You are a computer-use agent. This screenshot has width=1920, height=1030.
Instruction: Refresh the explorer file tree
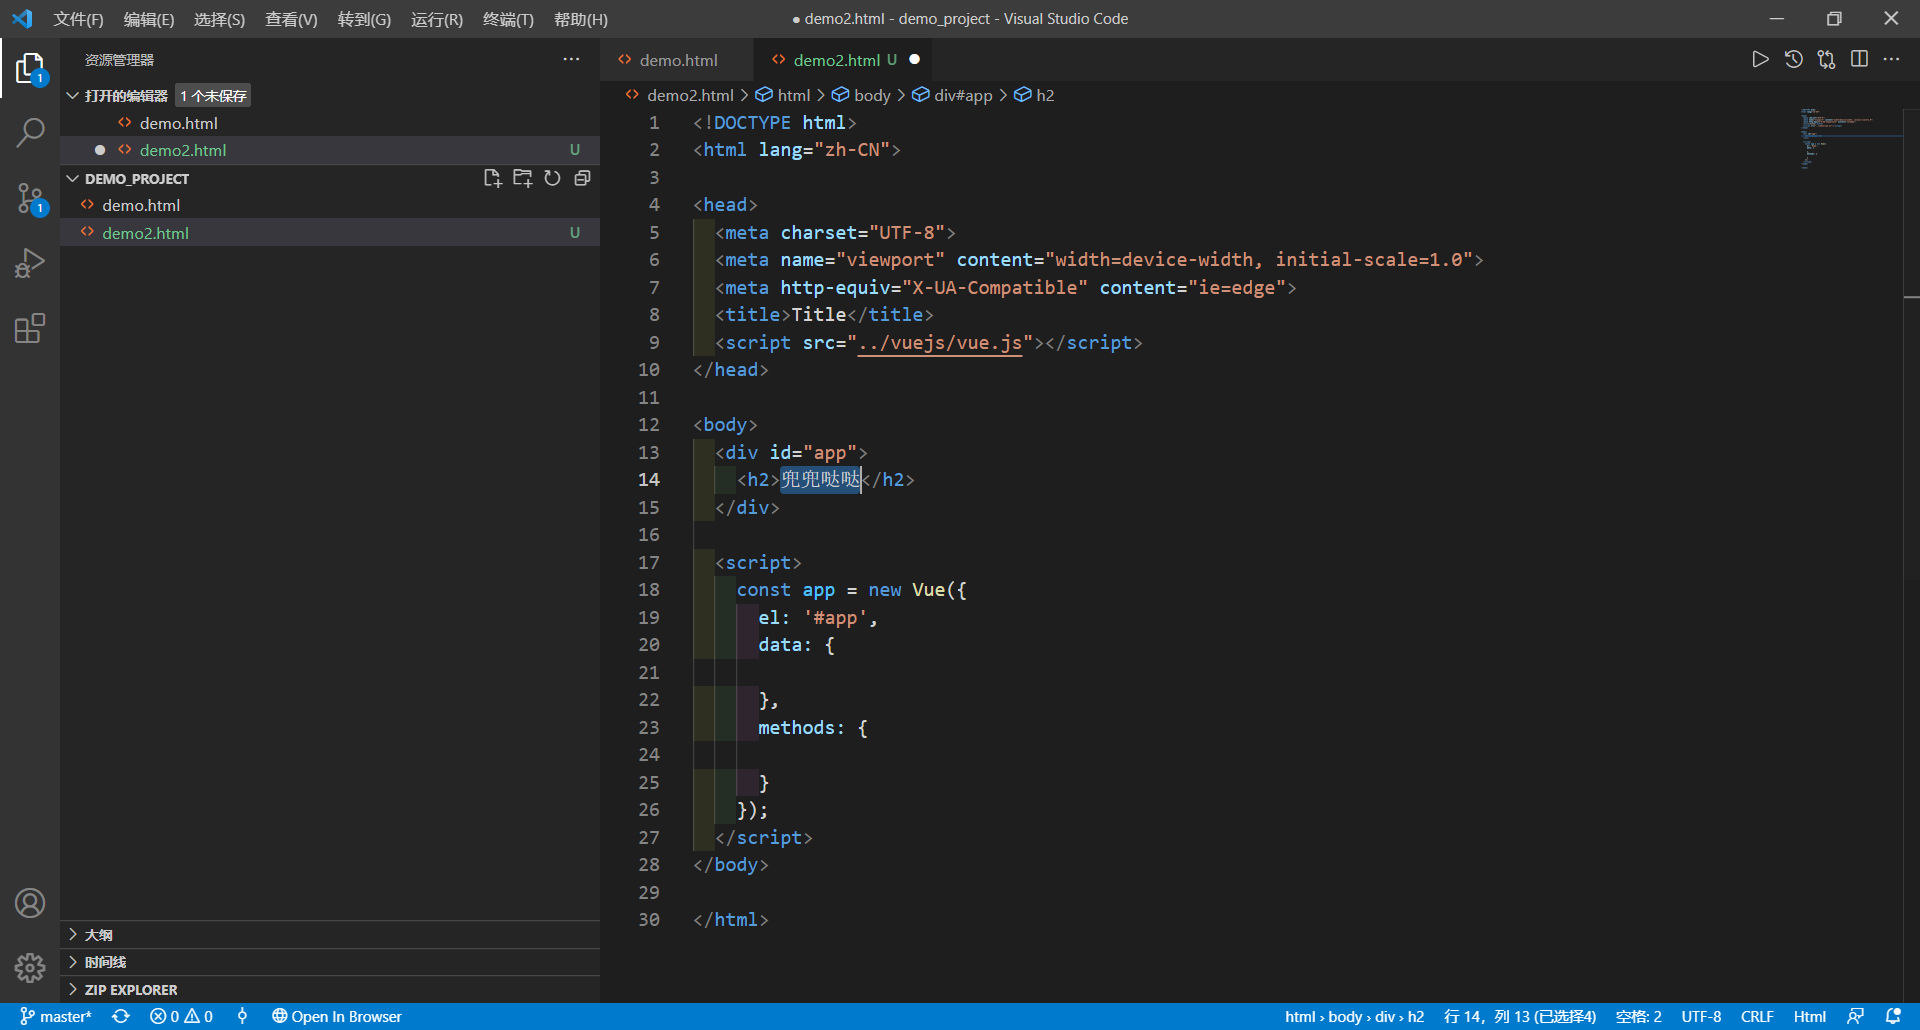(x=552, y=178)
